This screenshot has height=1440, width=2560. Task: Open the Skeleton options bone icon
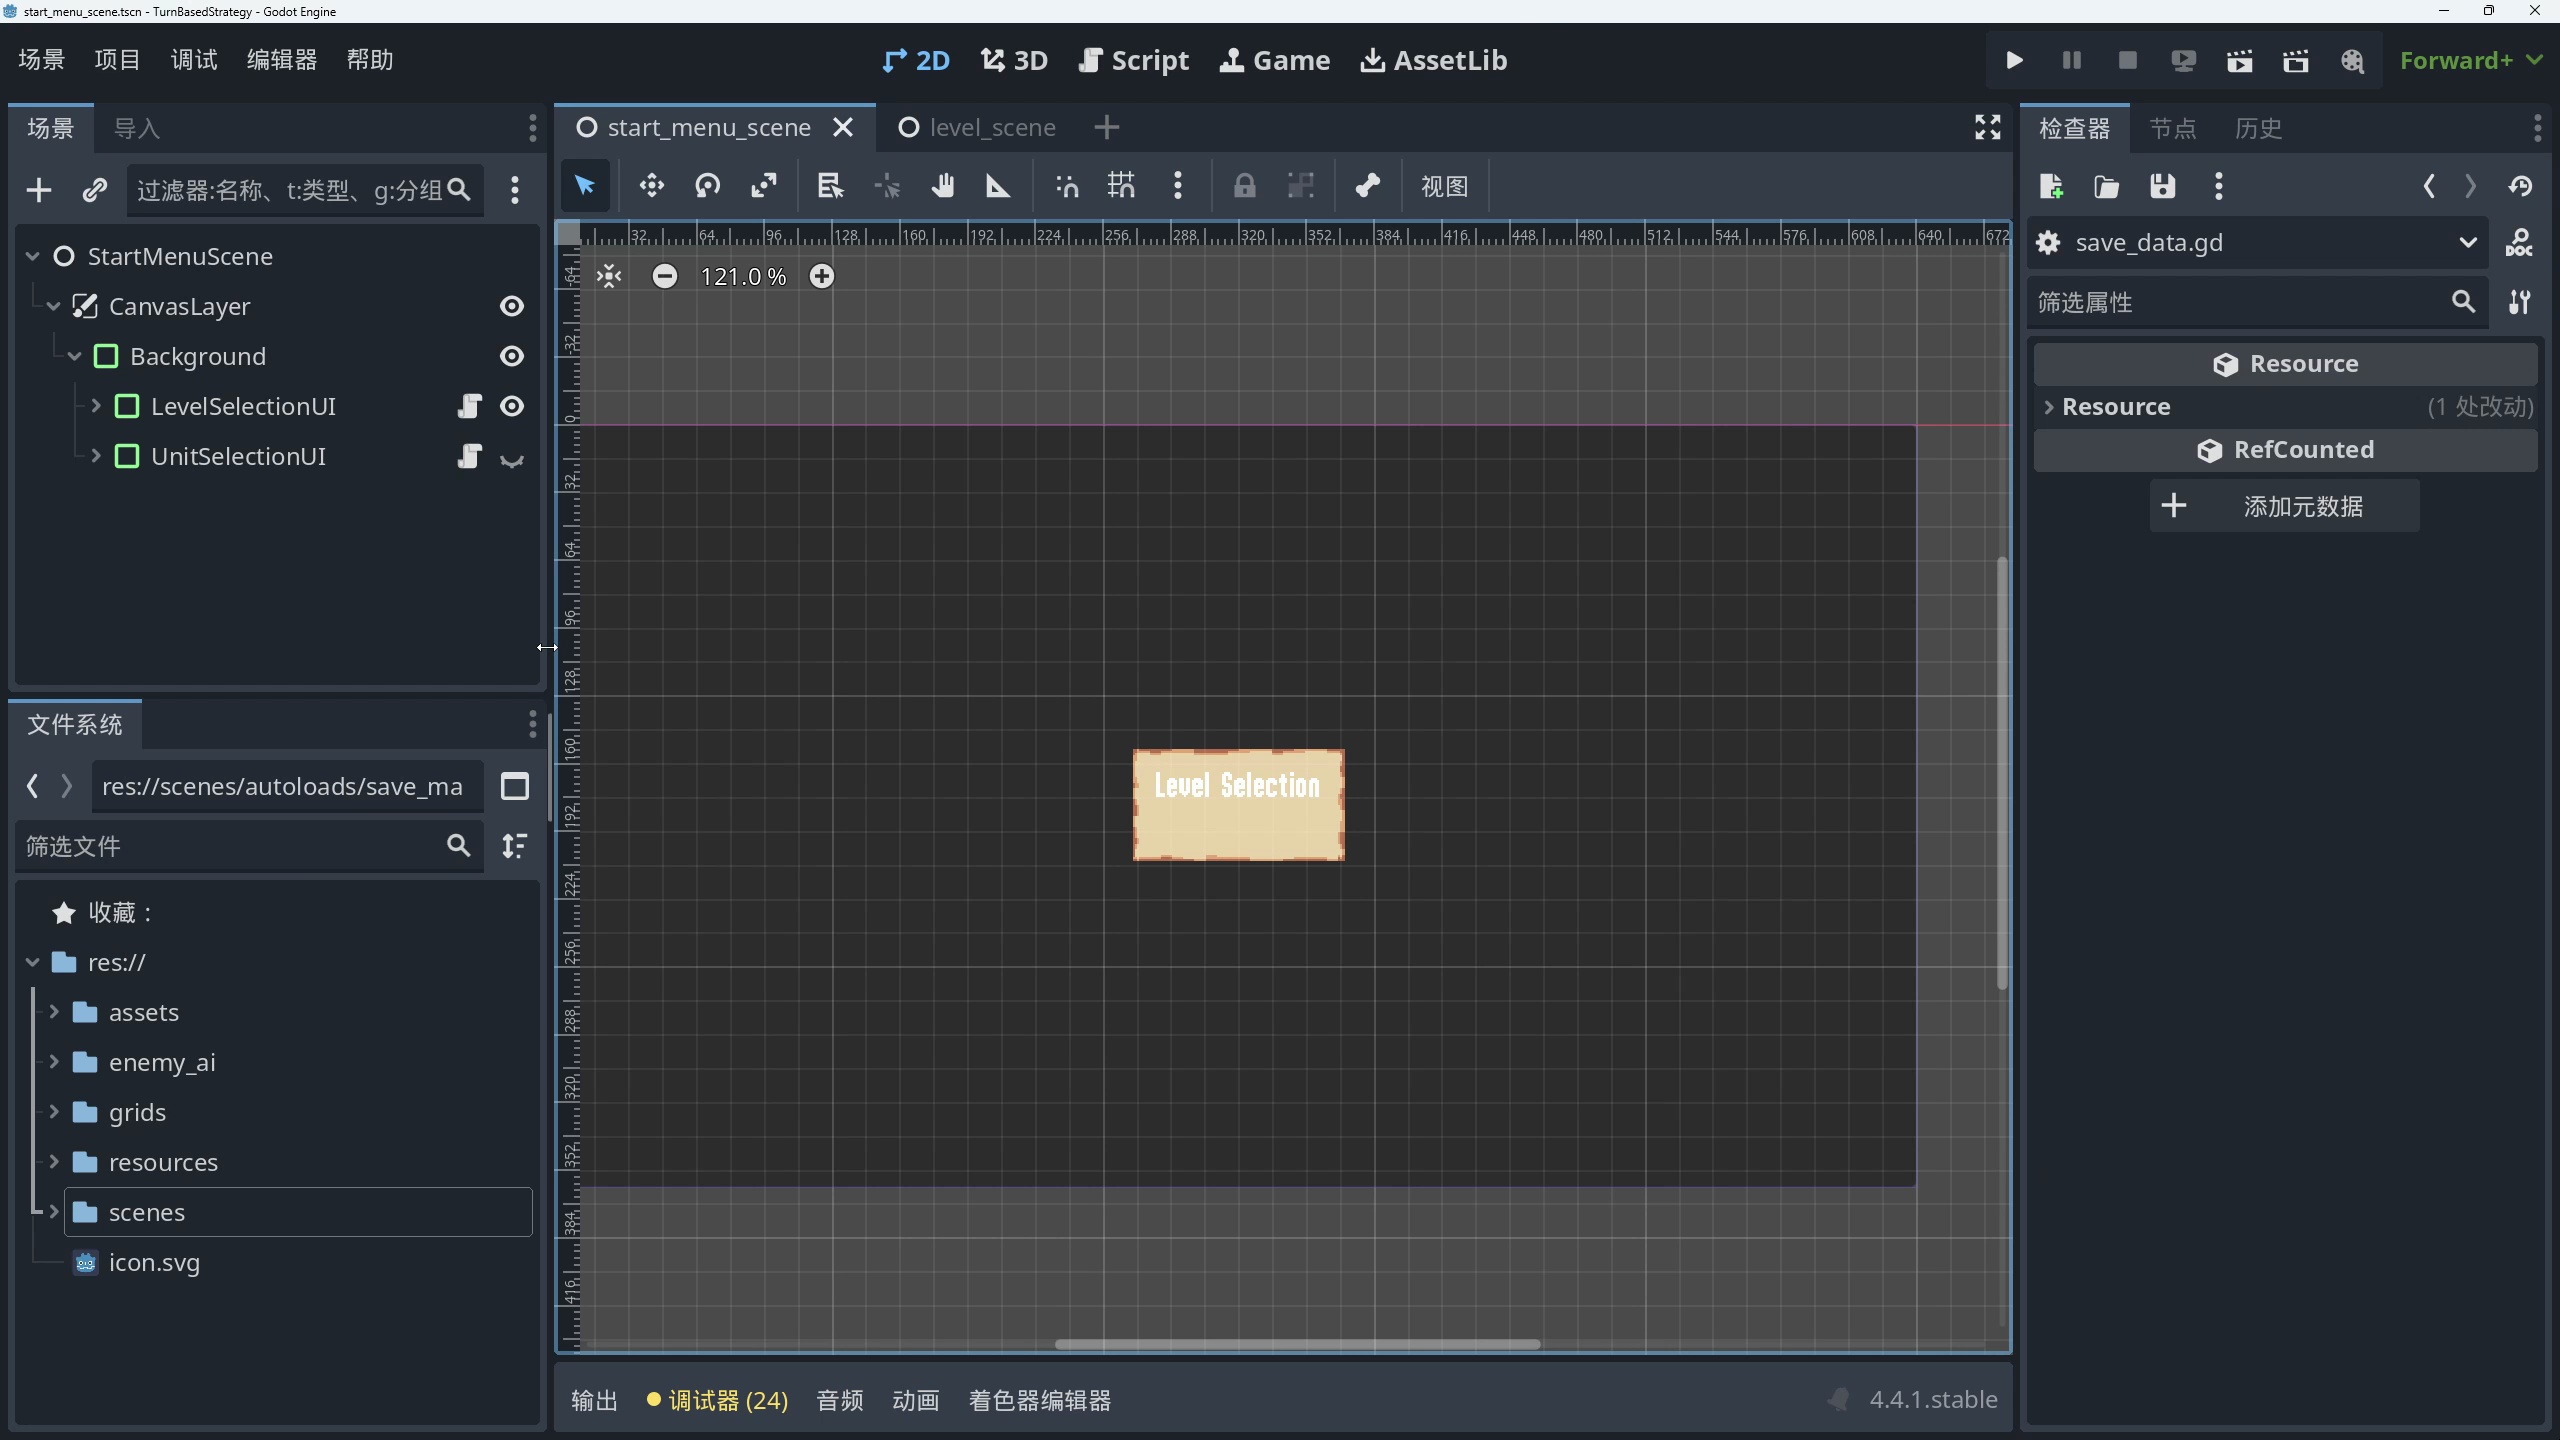[x=1368, y=186]
